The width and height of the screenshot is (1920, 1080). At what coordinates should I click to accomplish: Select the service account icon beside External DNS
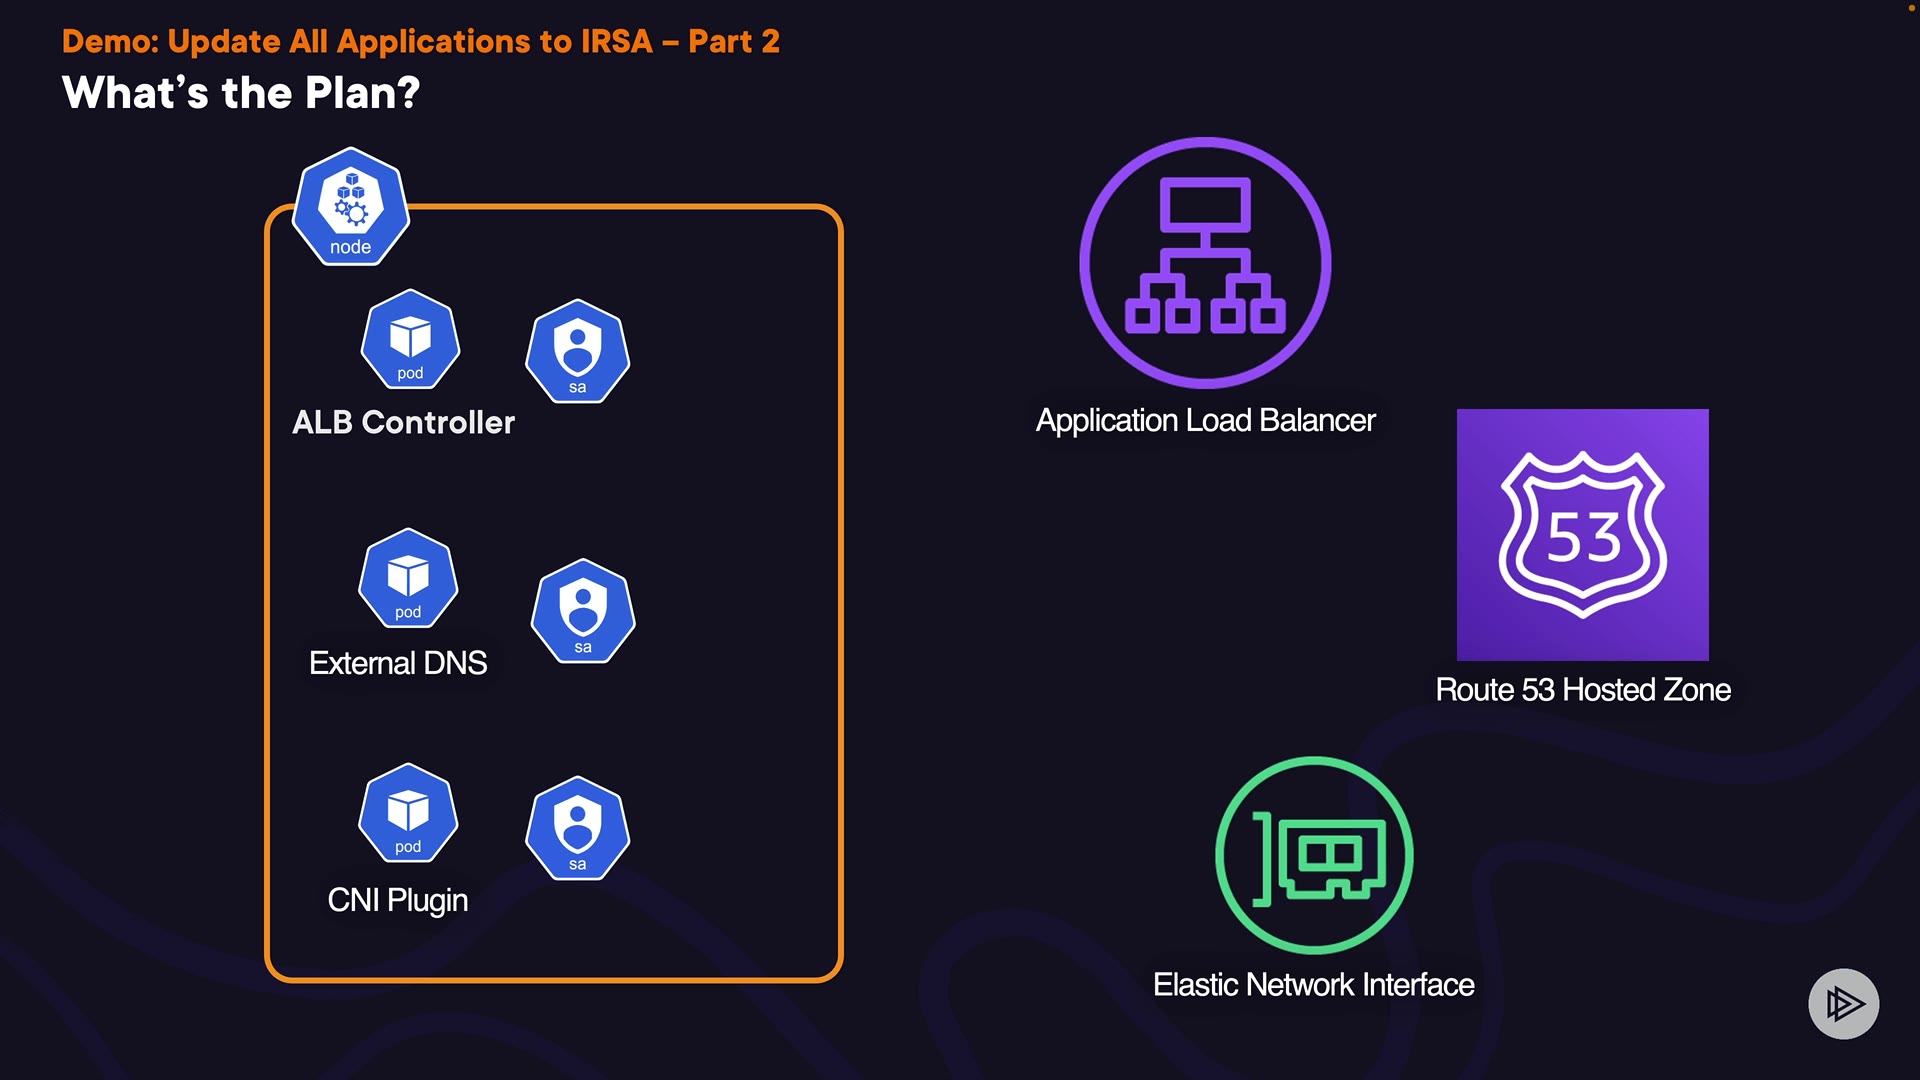[x=583, y=611]
